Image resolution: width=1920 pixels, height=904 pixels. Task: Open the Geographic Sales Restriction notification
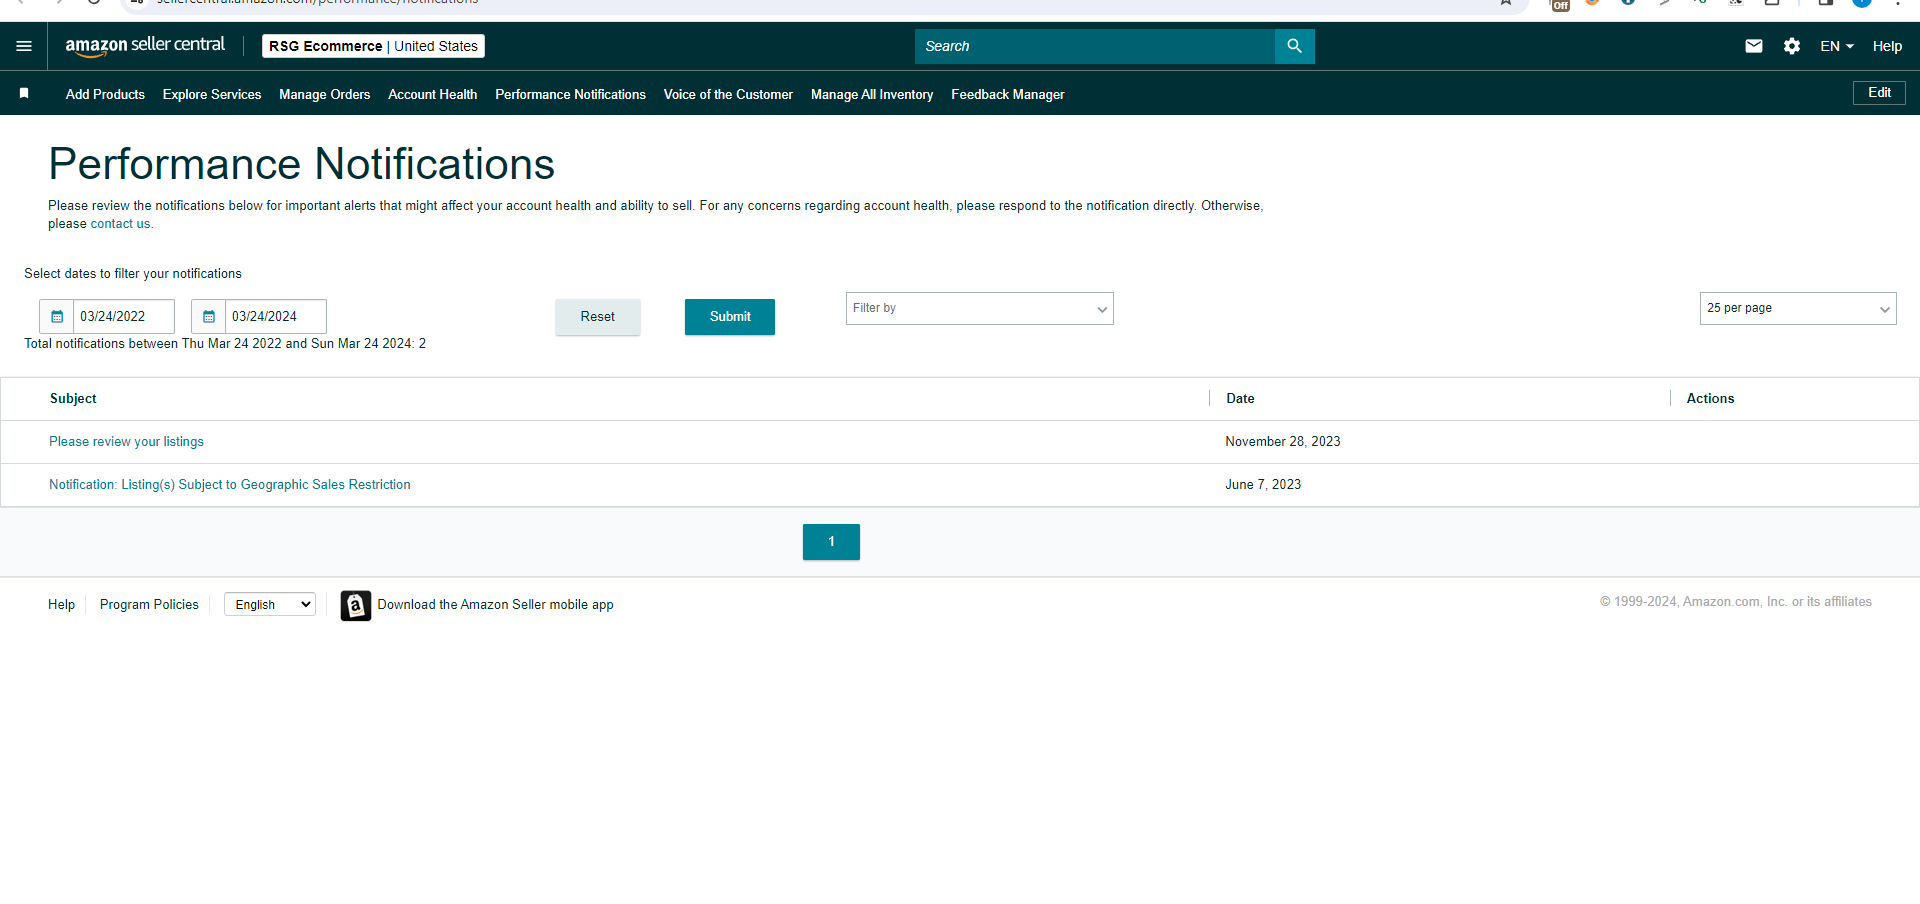230,484
